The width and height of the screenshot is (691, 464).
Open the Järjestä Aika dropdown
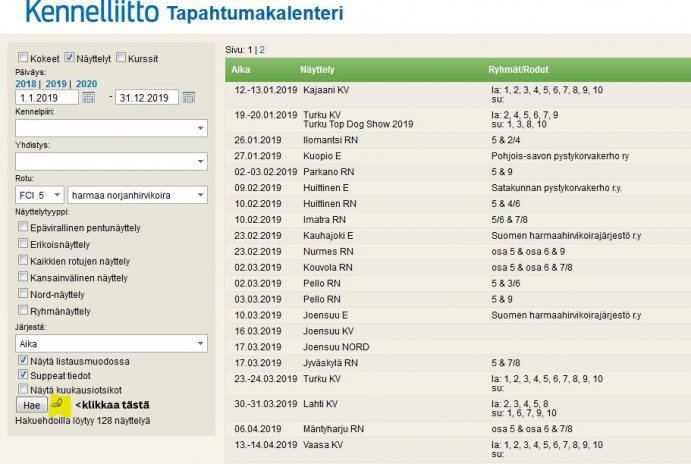click(111, 343)
